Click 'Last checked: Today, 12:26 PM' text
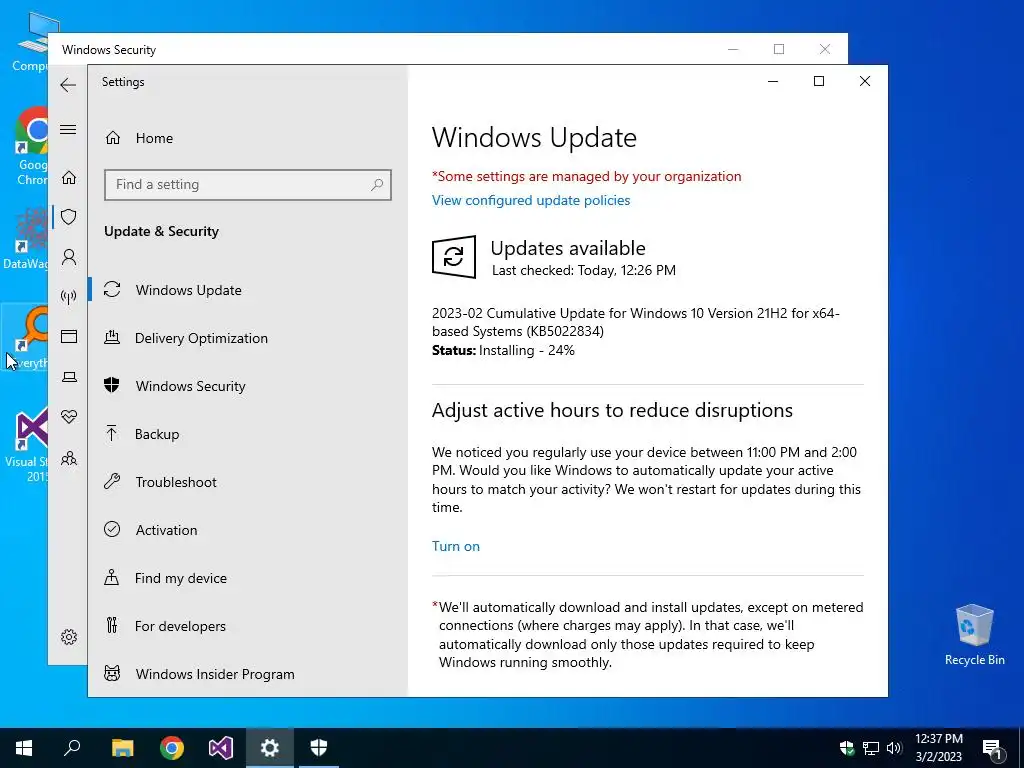 [x=584, y=270]
